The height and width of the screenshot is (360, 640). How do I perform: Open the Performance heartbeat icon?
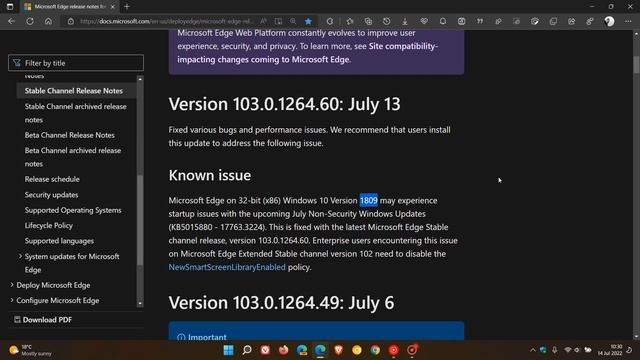(424, 21)
